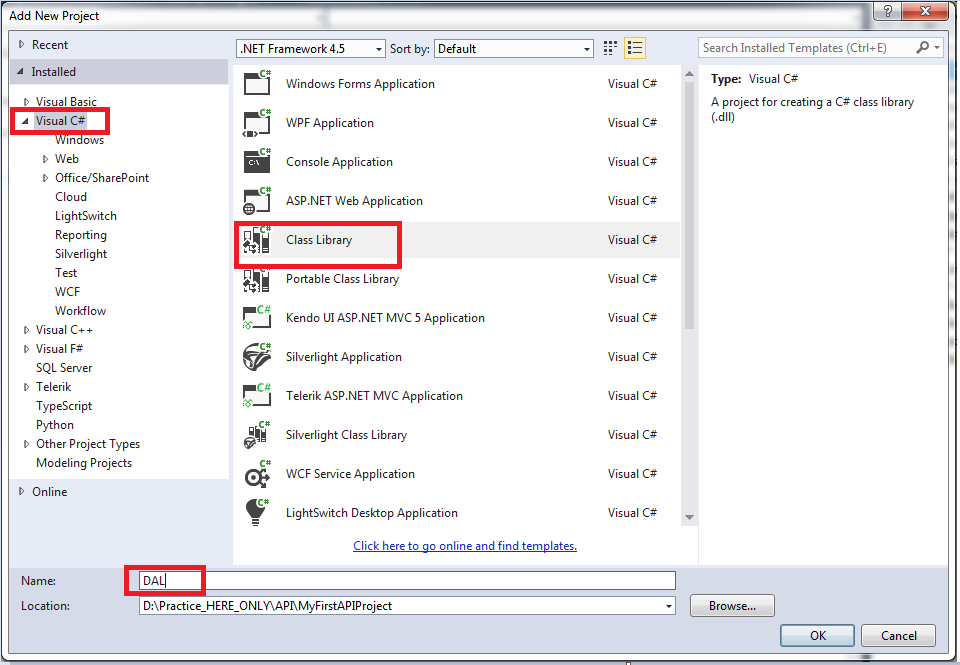Select the Python category

[x=54, y=425]
